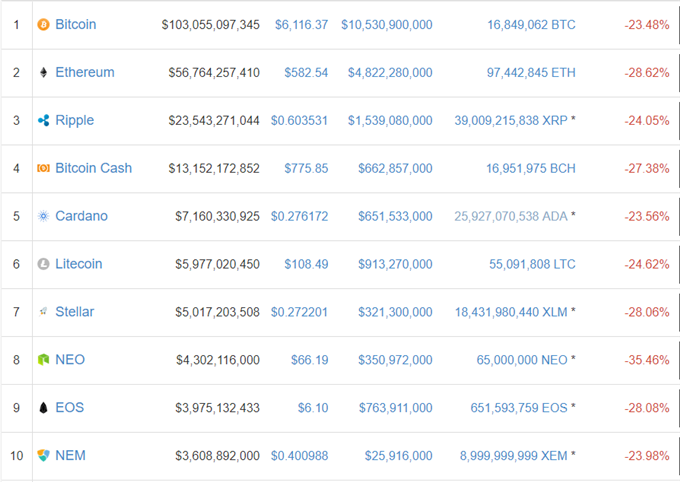Click supply 8,999,999,999 XEM
Viewport: 680px width, 482px height.
513,456
